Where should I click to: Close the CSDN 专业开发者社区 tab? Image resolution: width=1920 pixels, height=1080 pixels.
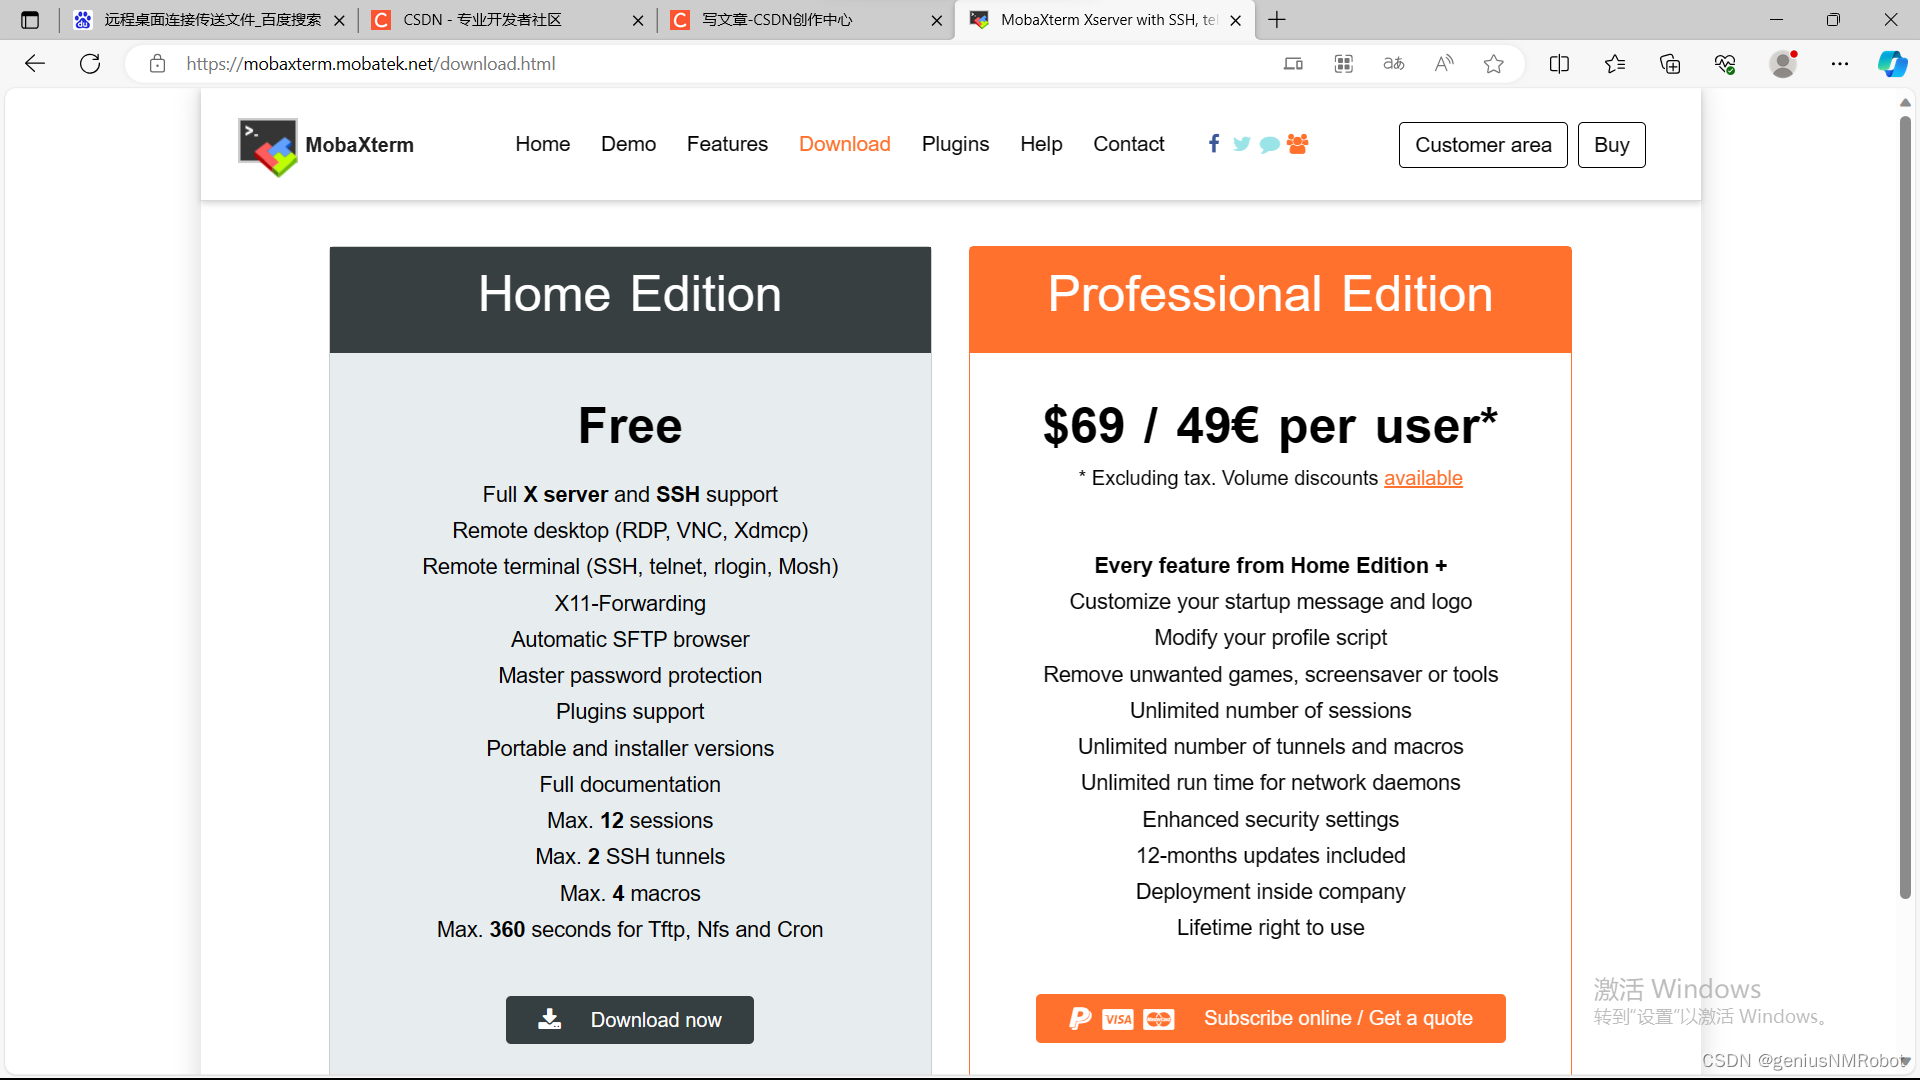(x=638, y=20)
